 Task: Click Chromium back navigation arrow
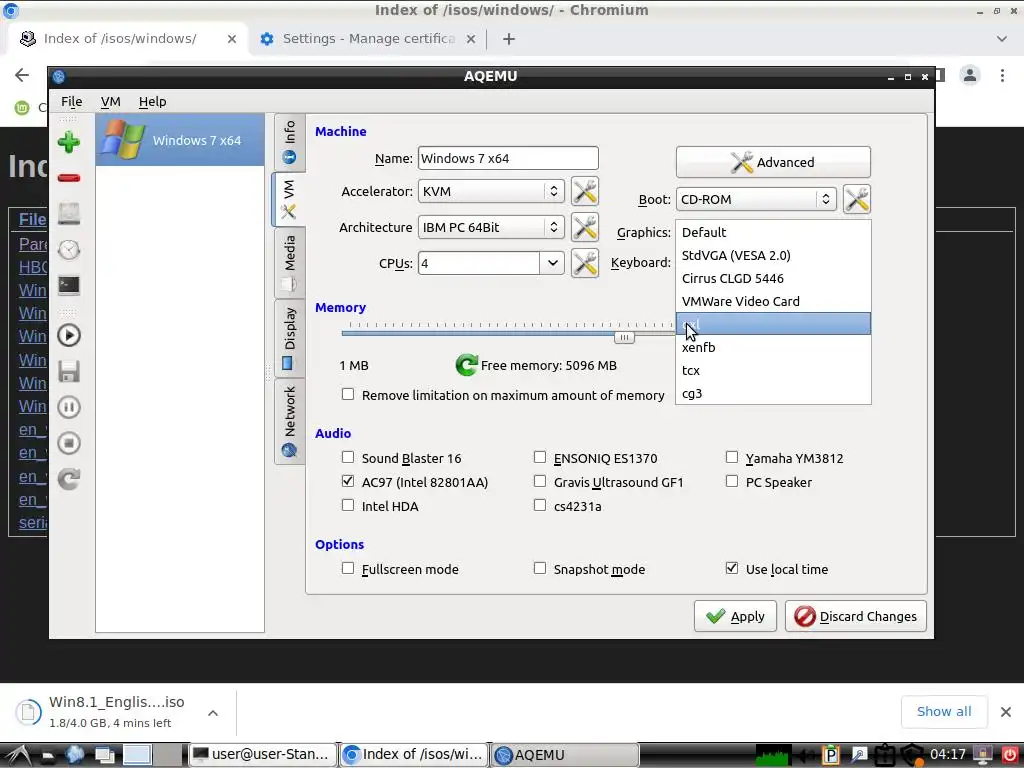pyautogui.click(x=22, y=75)
